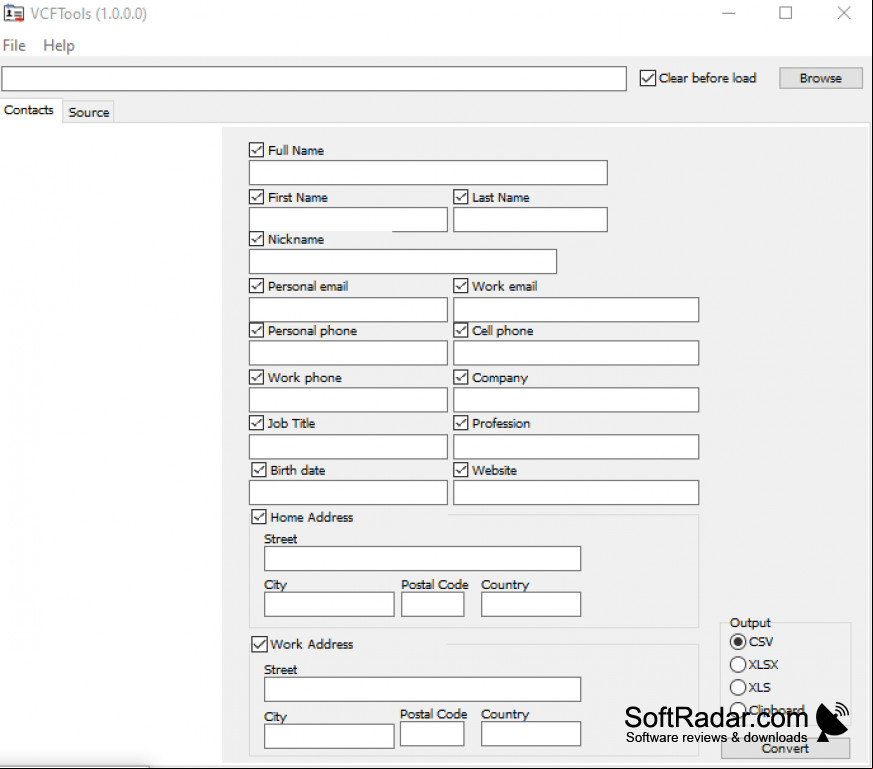Select the XLSX output option

(738, 664)
